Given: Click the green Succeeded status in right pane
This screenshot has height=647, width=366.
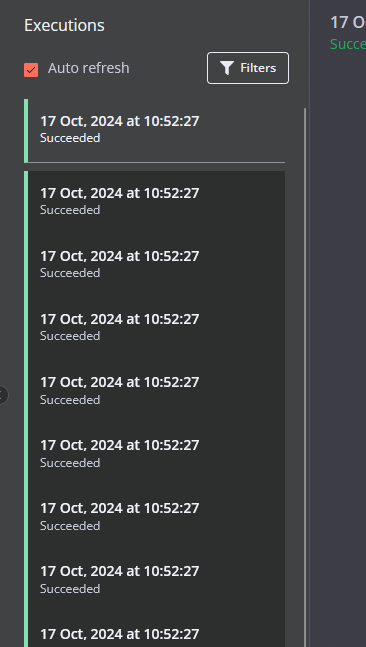Looking at the screenshot, I should click(348, 44).
